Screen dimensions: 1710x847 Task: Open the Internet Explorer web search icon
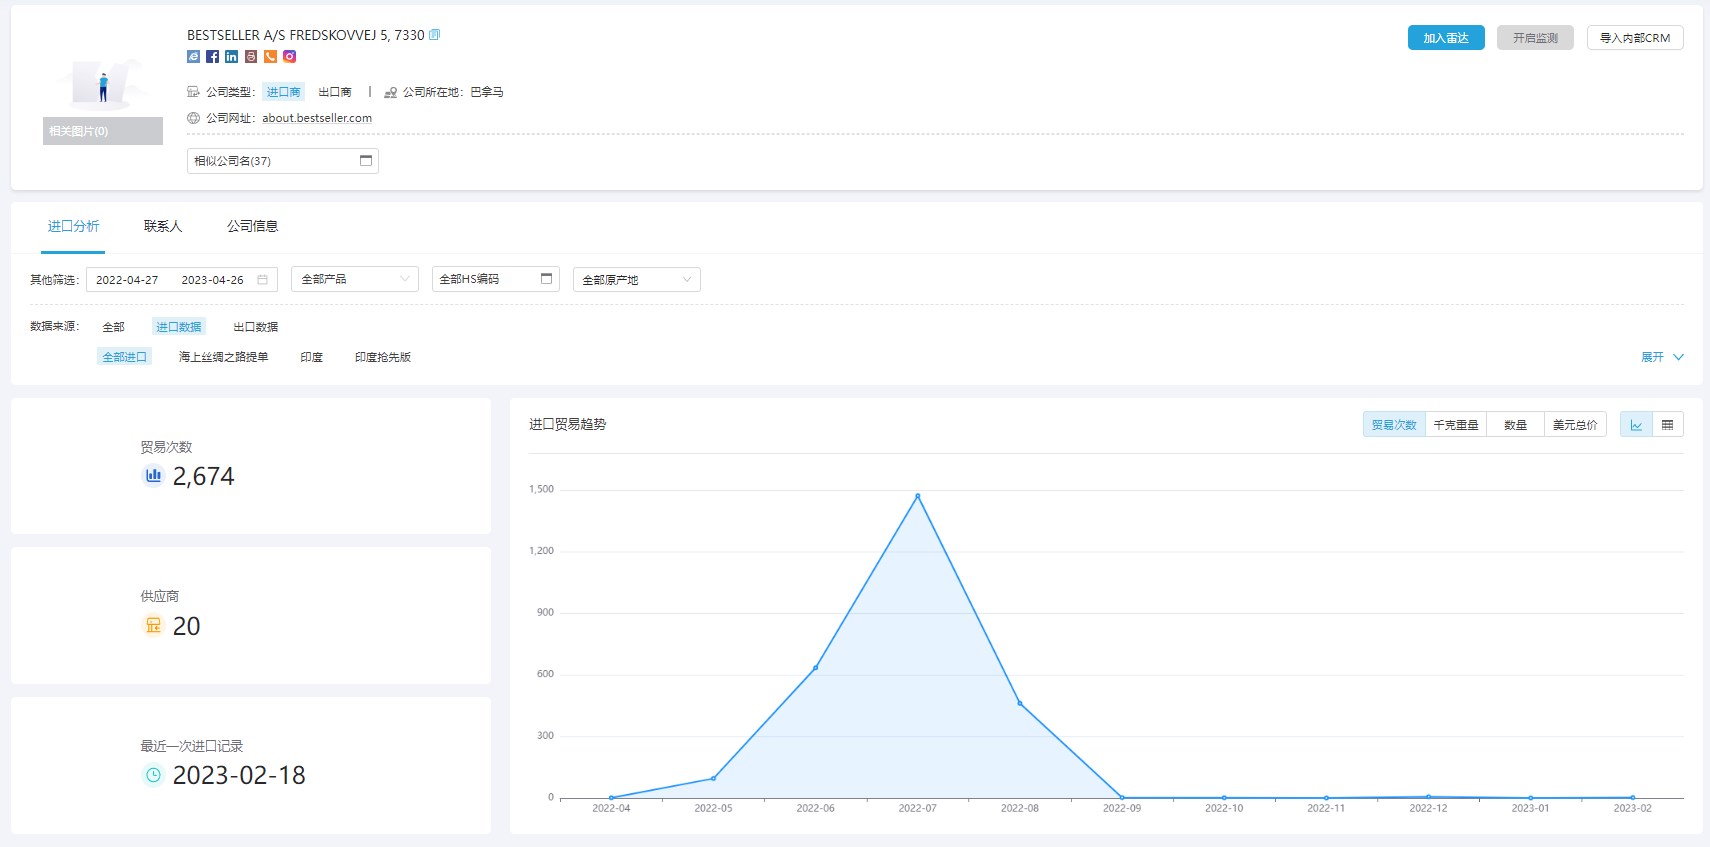193,57
